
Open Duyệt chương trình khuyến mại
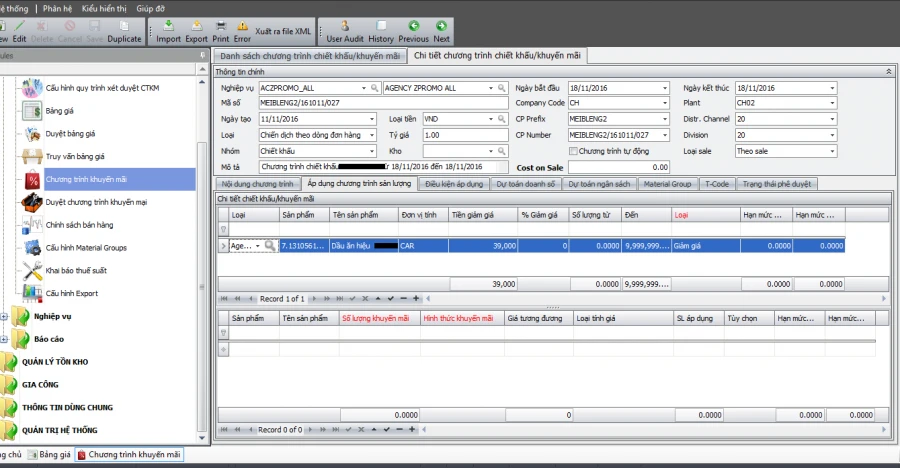96,202
